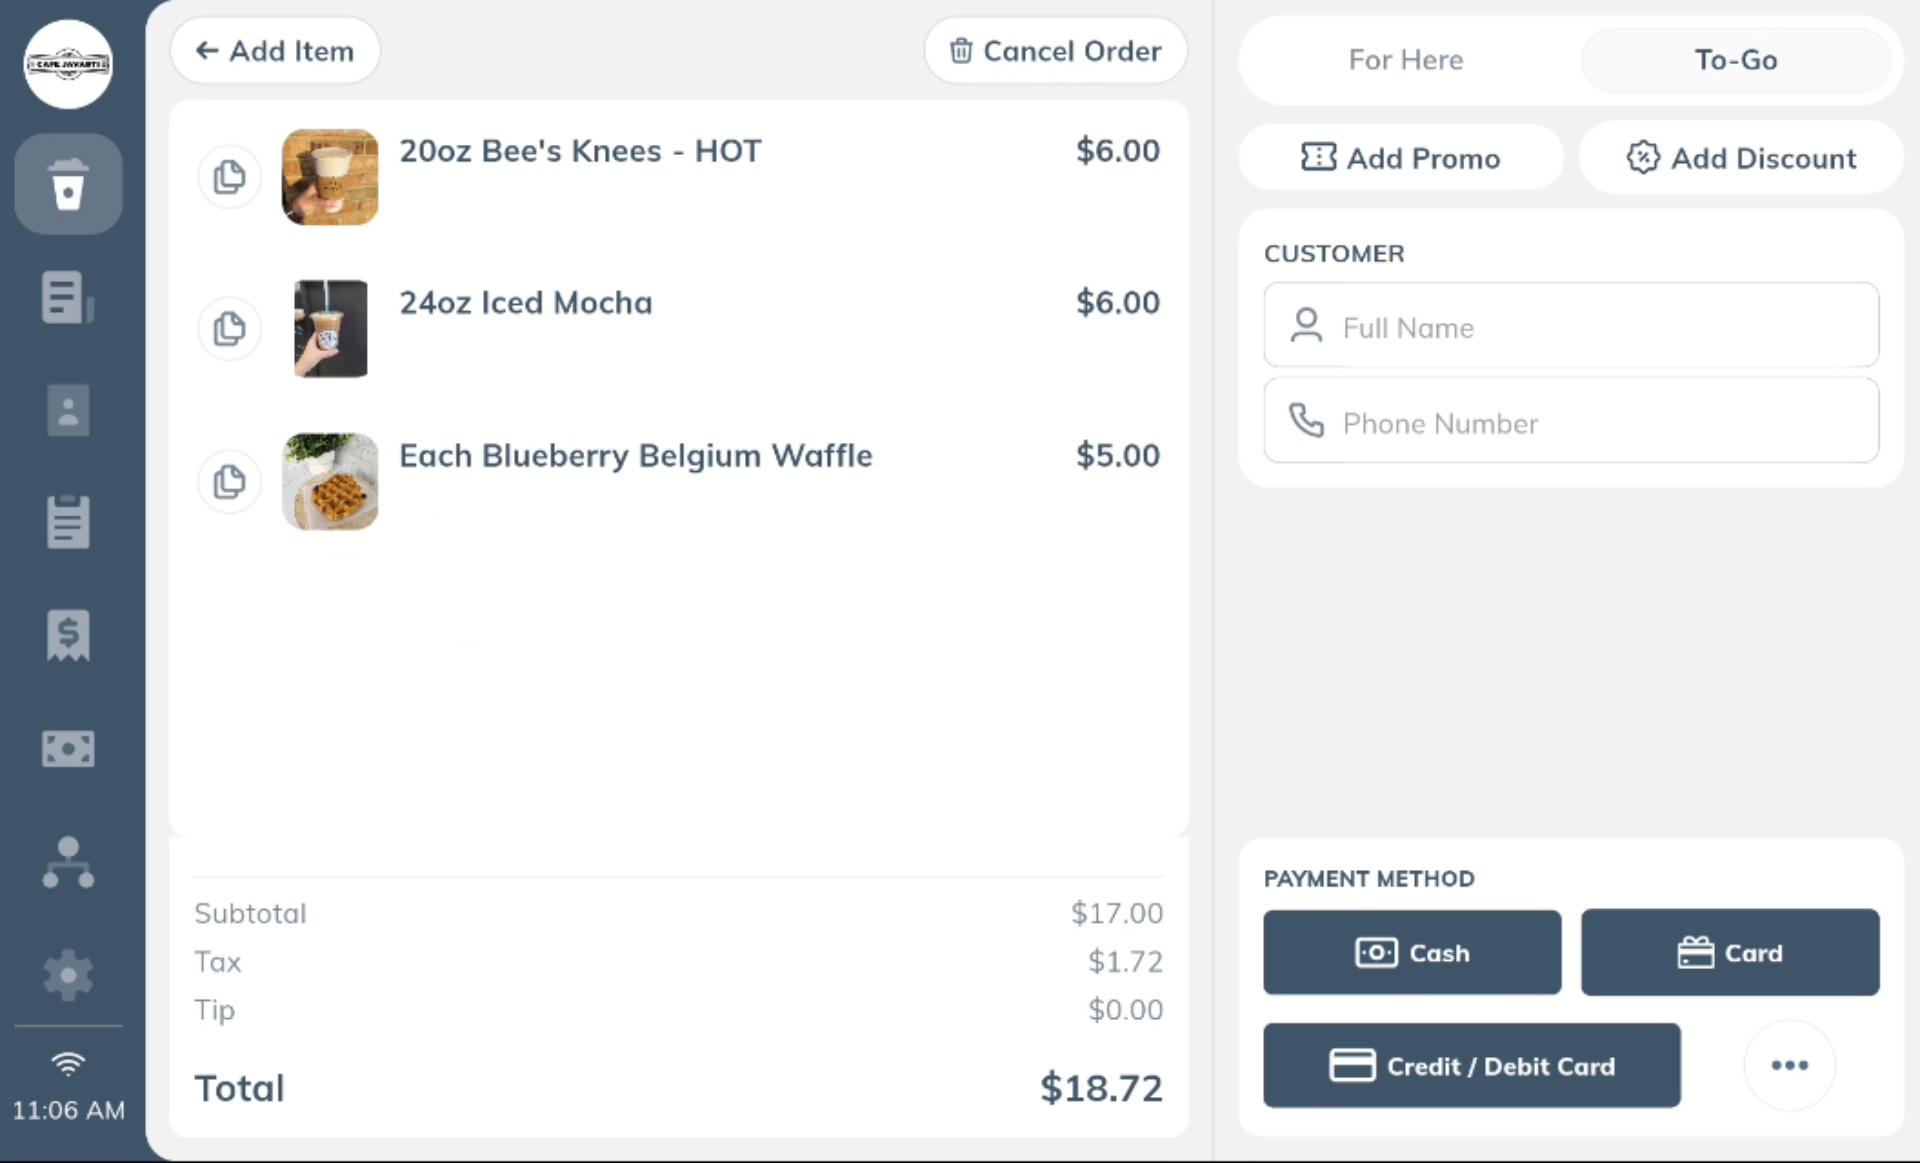The width and height of the screenshot is (1920, 1163).
Task: Focus the Full Name input field
Action: click(1571, 325)
